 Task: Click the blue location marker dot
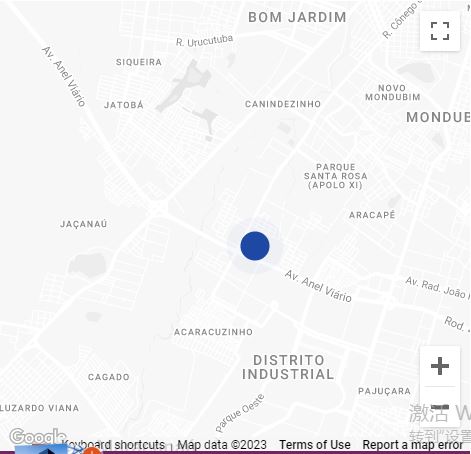255,246
